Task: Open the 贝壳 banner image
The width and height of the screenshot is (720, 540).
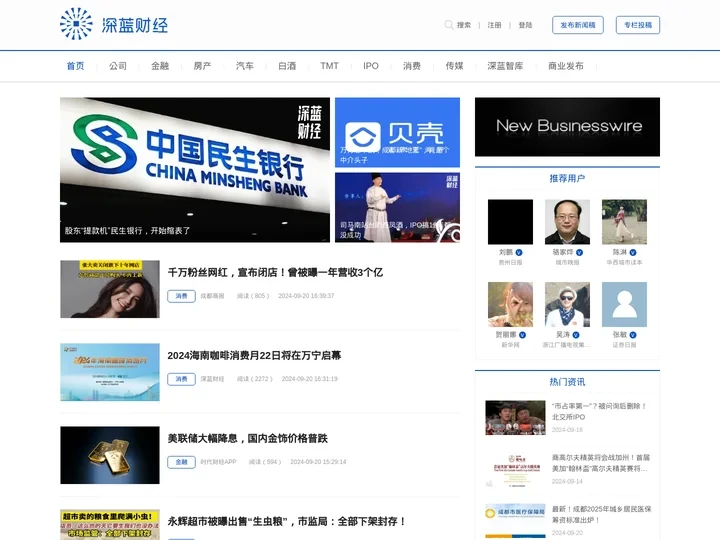Action: tap(397, 132)
